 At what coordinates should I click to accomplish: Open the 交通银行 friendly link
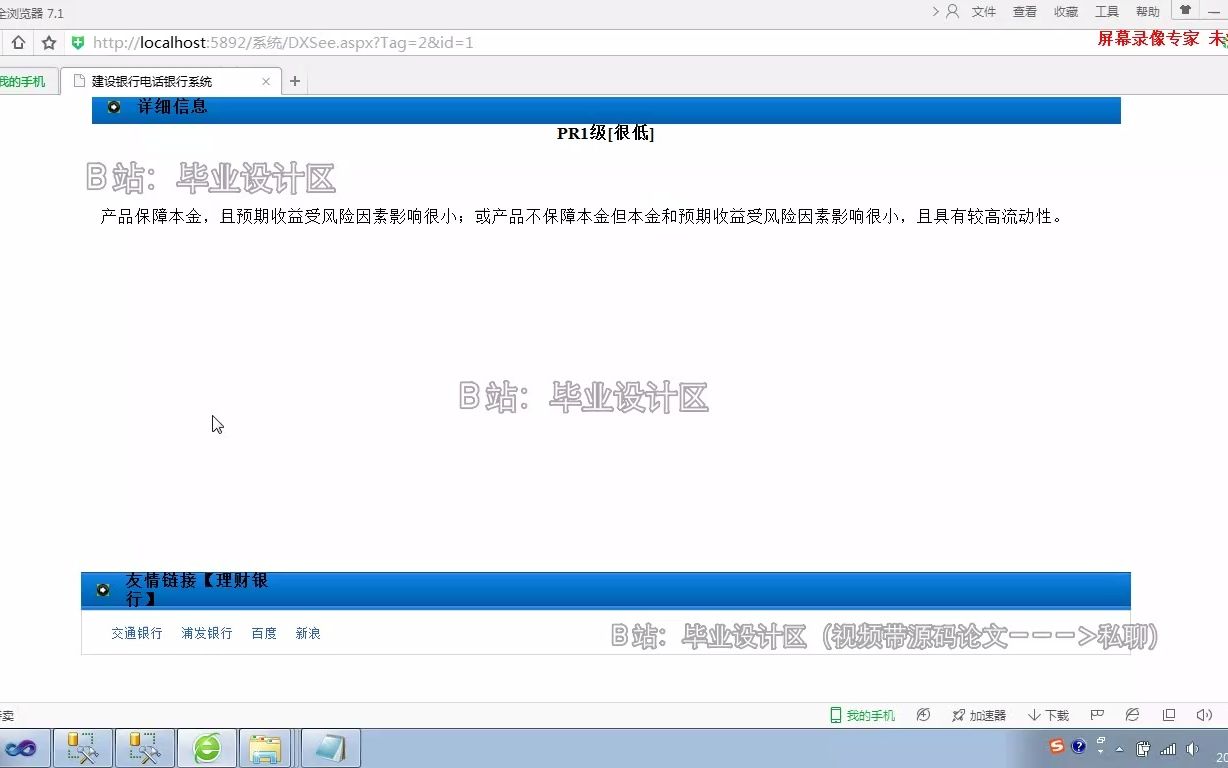[x=137, y=633]
